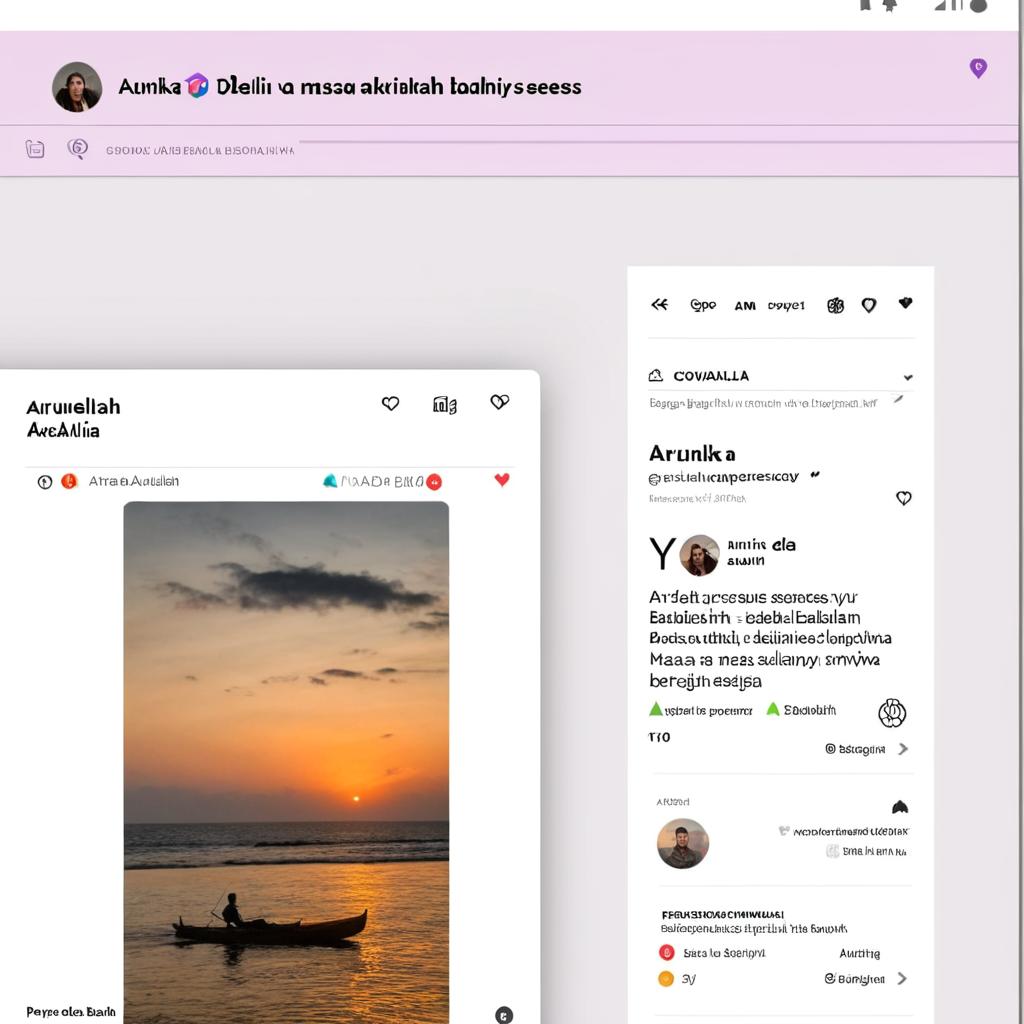1024x1024 pixels.
Task: Toggle the solid black heart in right panel toolbar
Action: point(905,303)
